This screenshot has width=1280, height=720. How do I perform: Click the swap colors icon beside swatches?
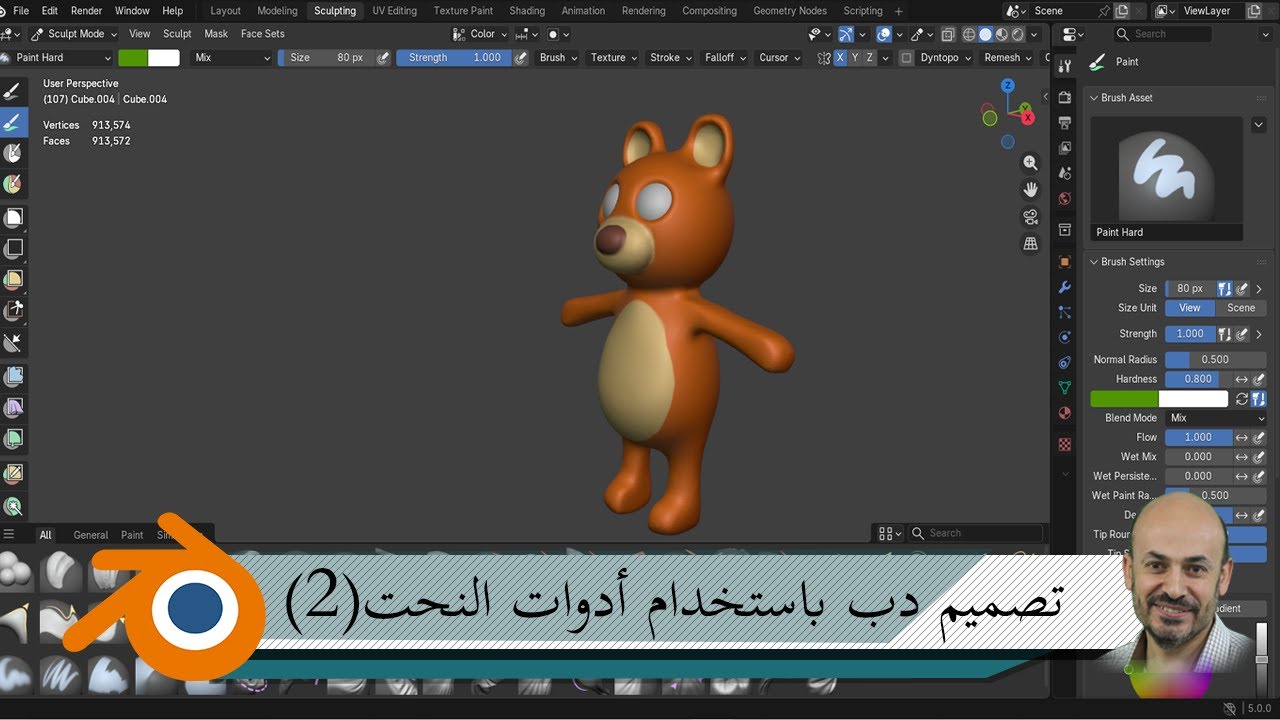tap(1241, 399)
